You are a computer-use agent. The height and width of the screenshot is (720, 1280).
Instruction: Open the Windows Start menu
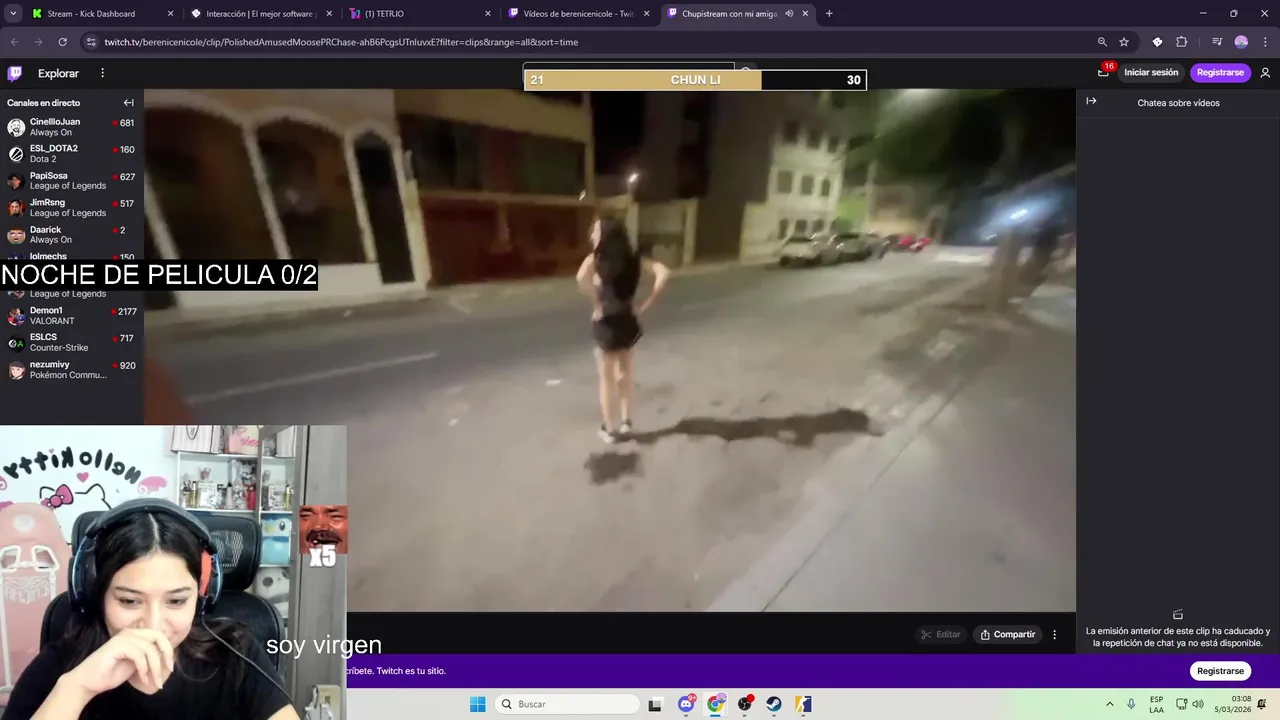[478, 704]
